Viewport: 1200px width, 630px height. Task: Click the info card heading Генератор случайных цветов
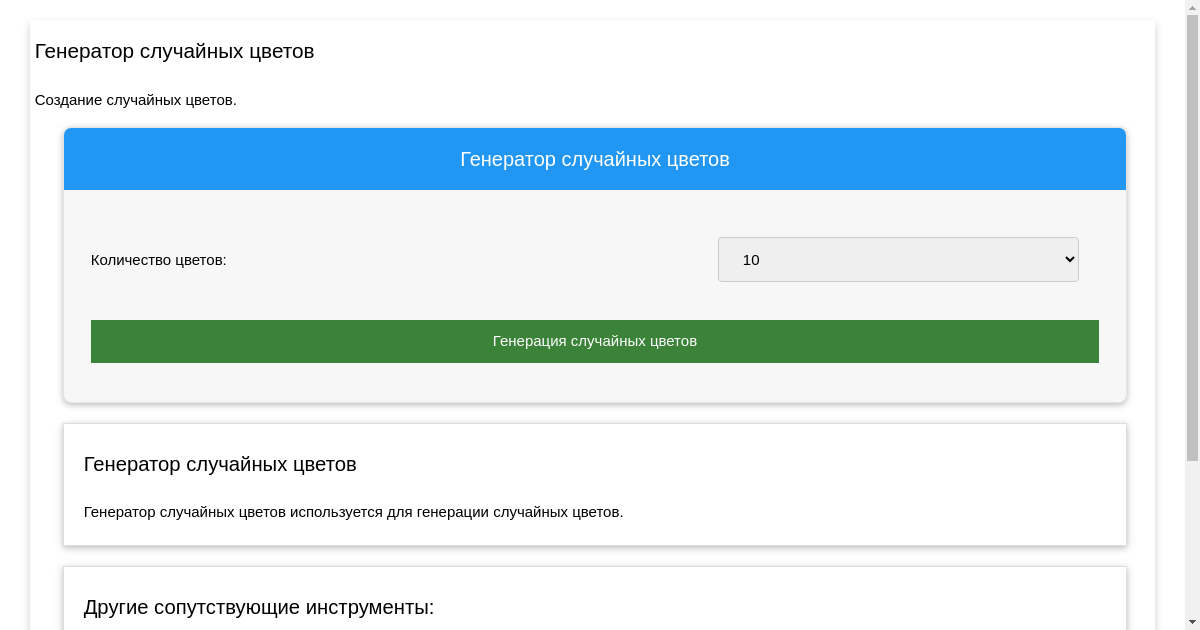[x=220, y=464]
